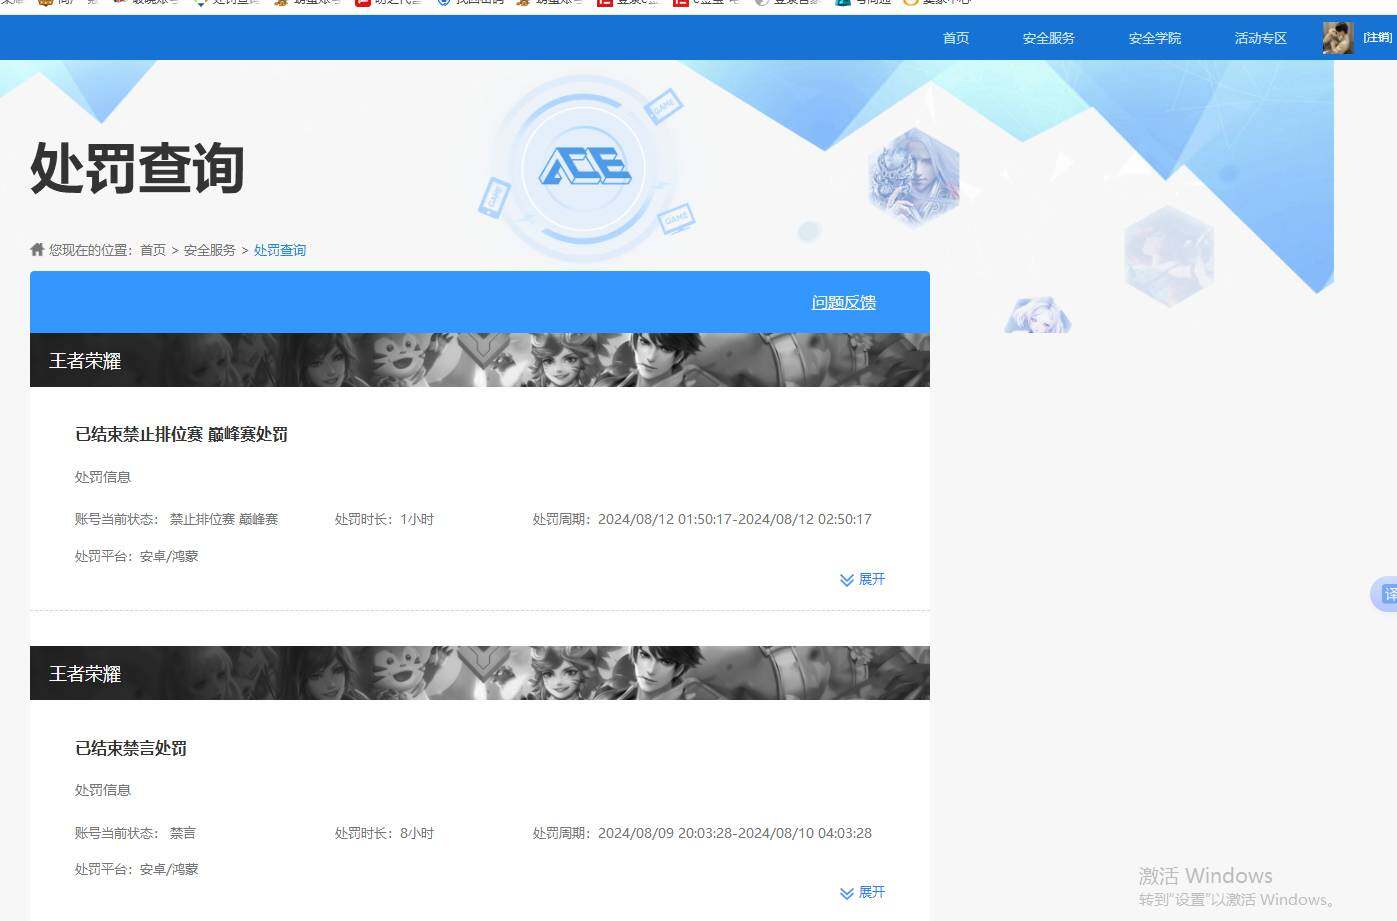Click the double-chevron icon beside the second 展开
The image size is (1397, 921).
coord(845,892)
